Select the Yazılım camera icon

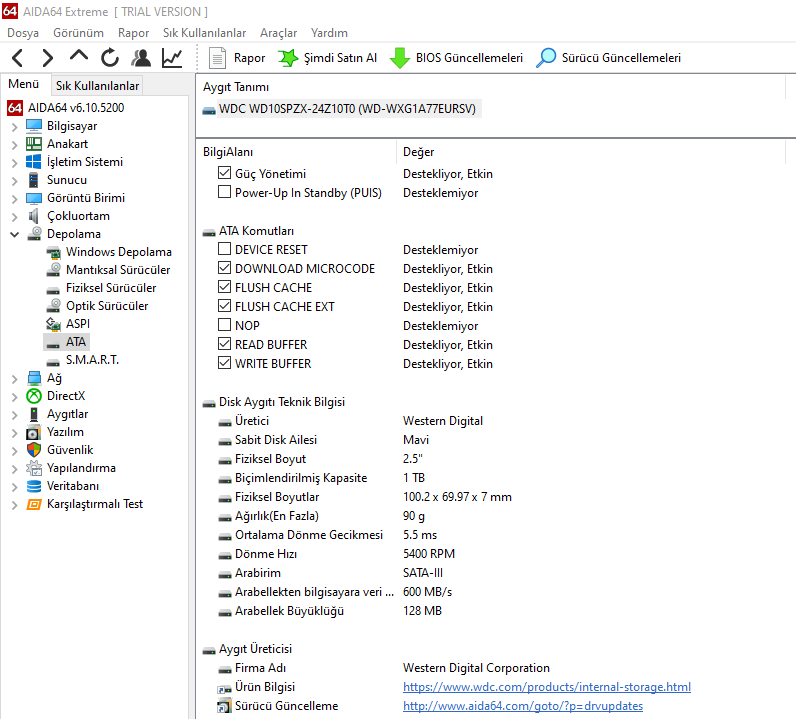(x=34, y=432)
